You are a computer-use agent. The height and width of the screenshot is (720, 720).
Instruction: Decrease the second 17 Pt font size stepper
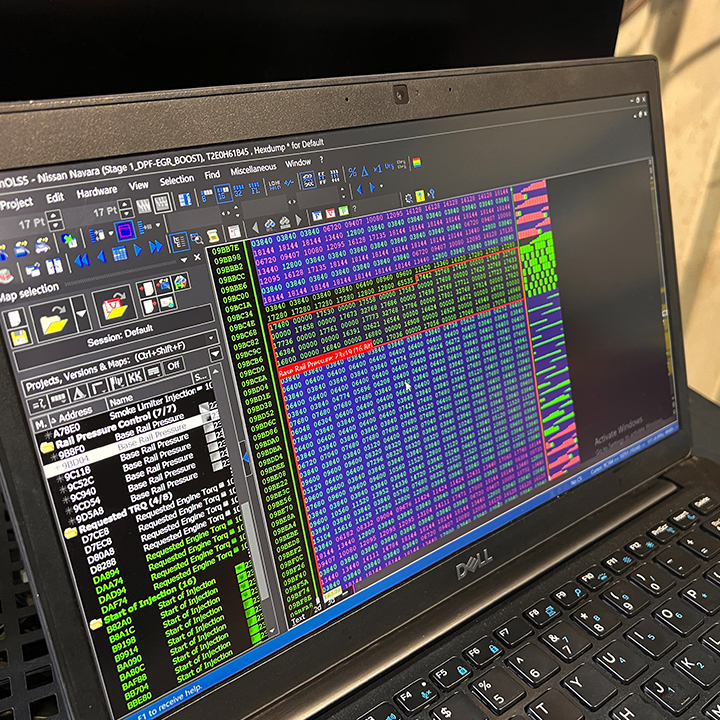[126, 213]
